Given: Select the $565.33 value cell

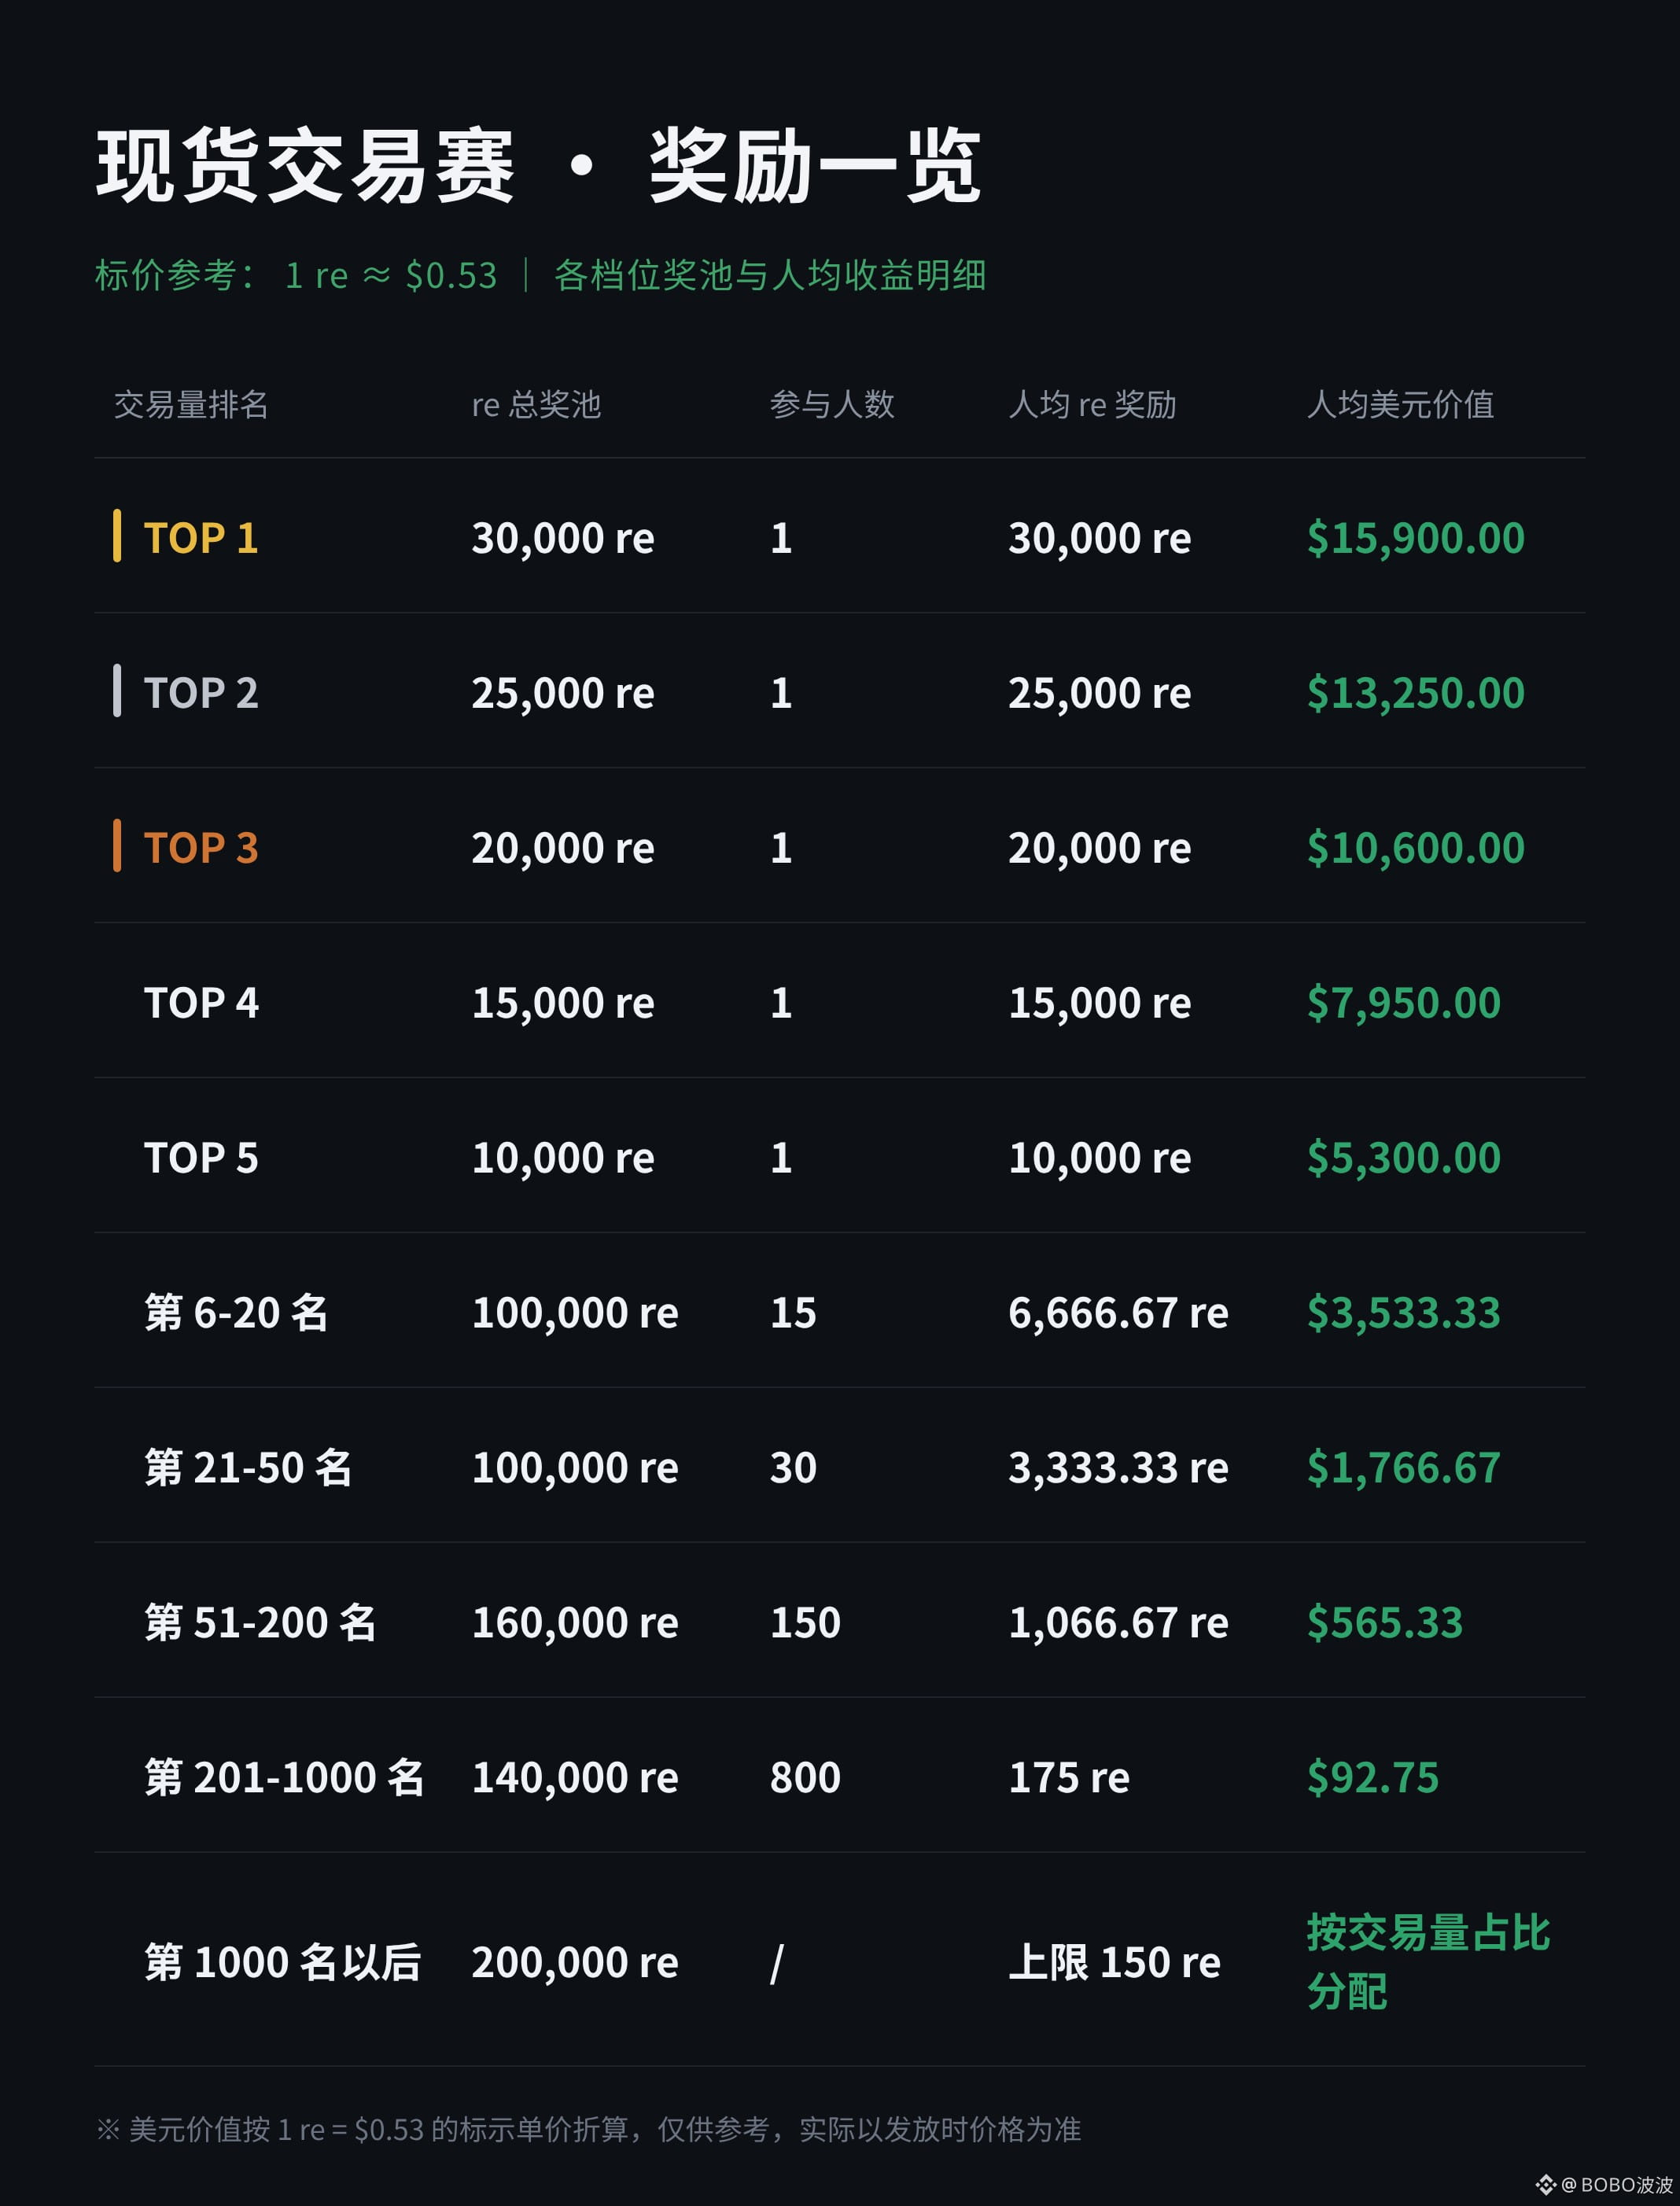Looking at the screenshot, I should pos(1385,1622).
